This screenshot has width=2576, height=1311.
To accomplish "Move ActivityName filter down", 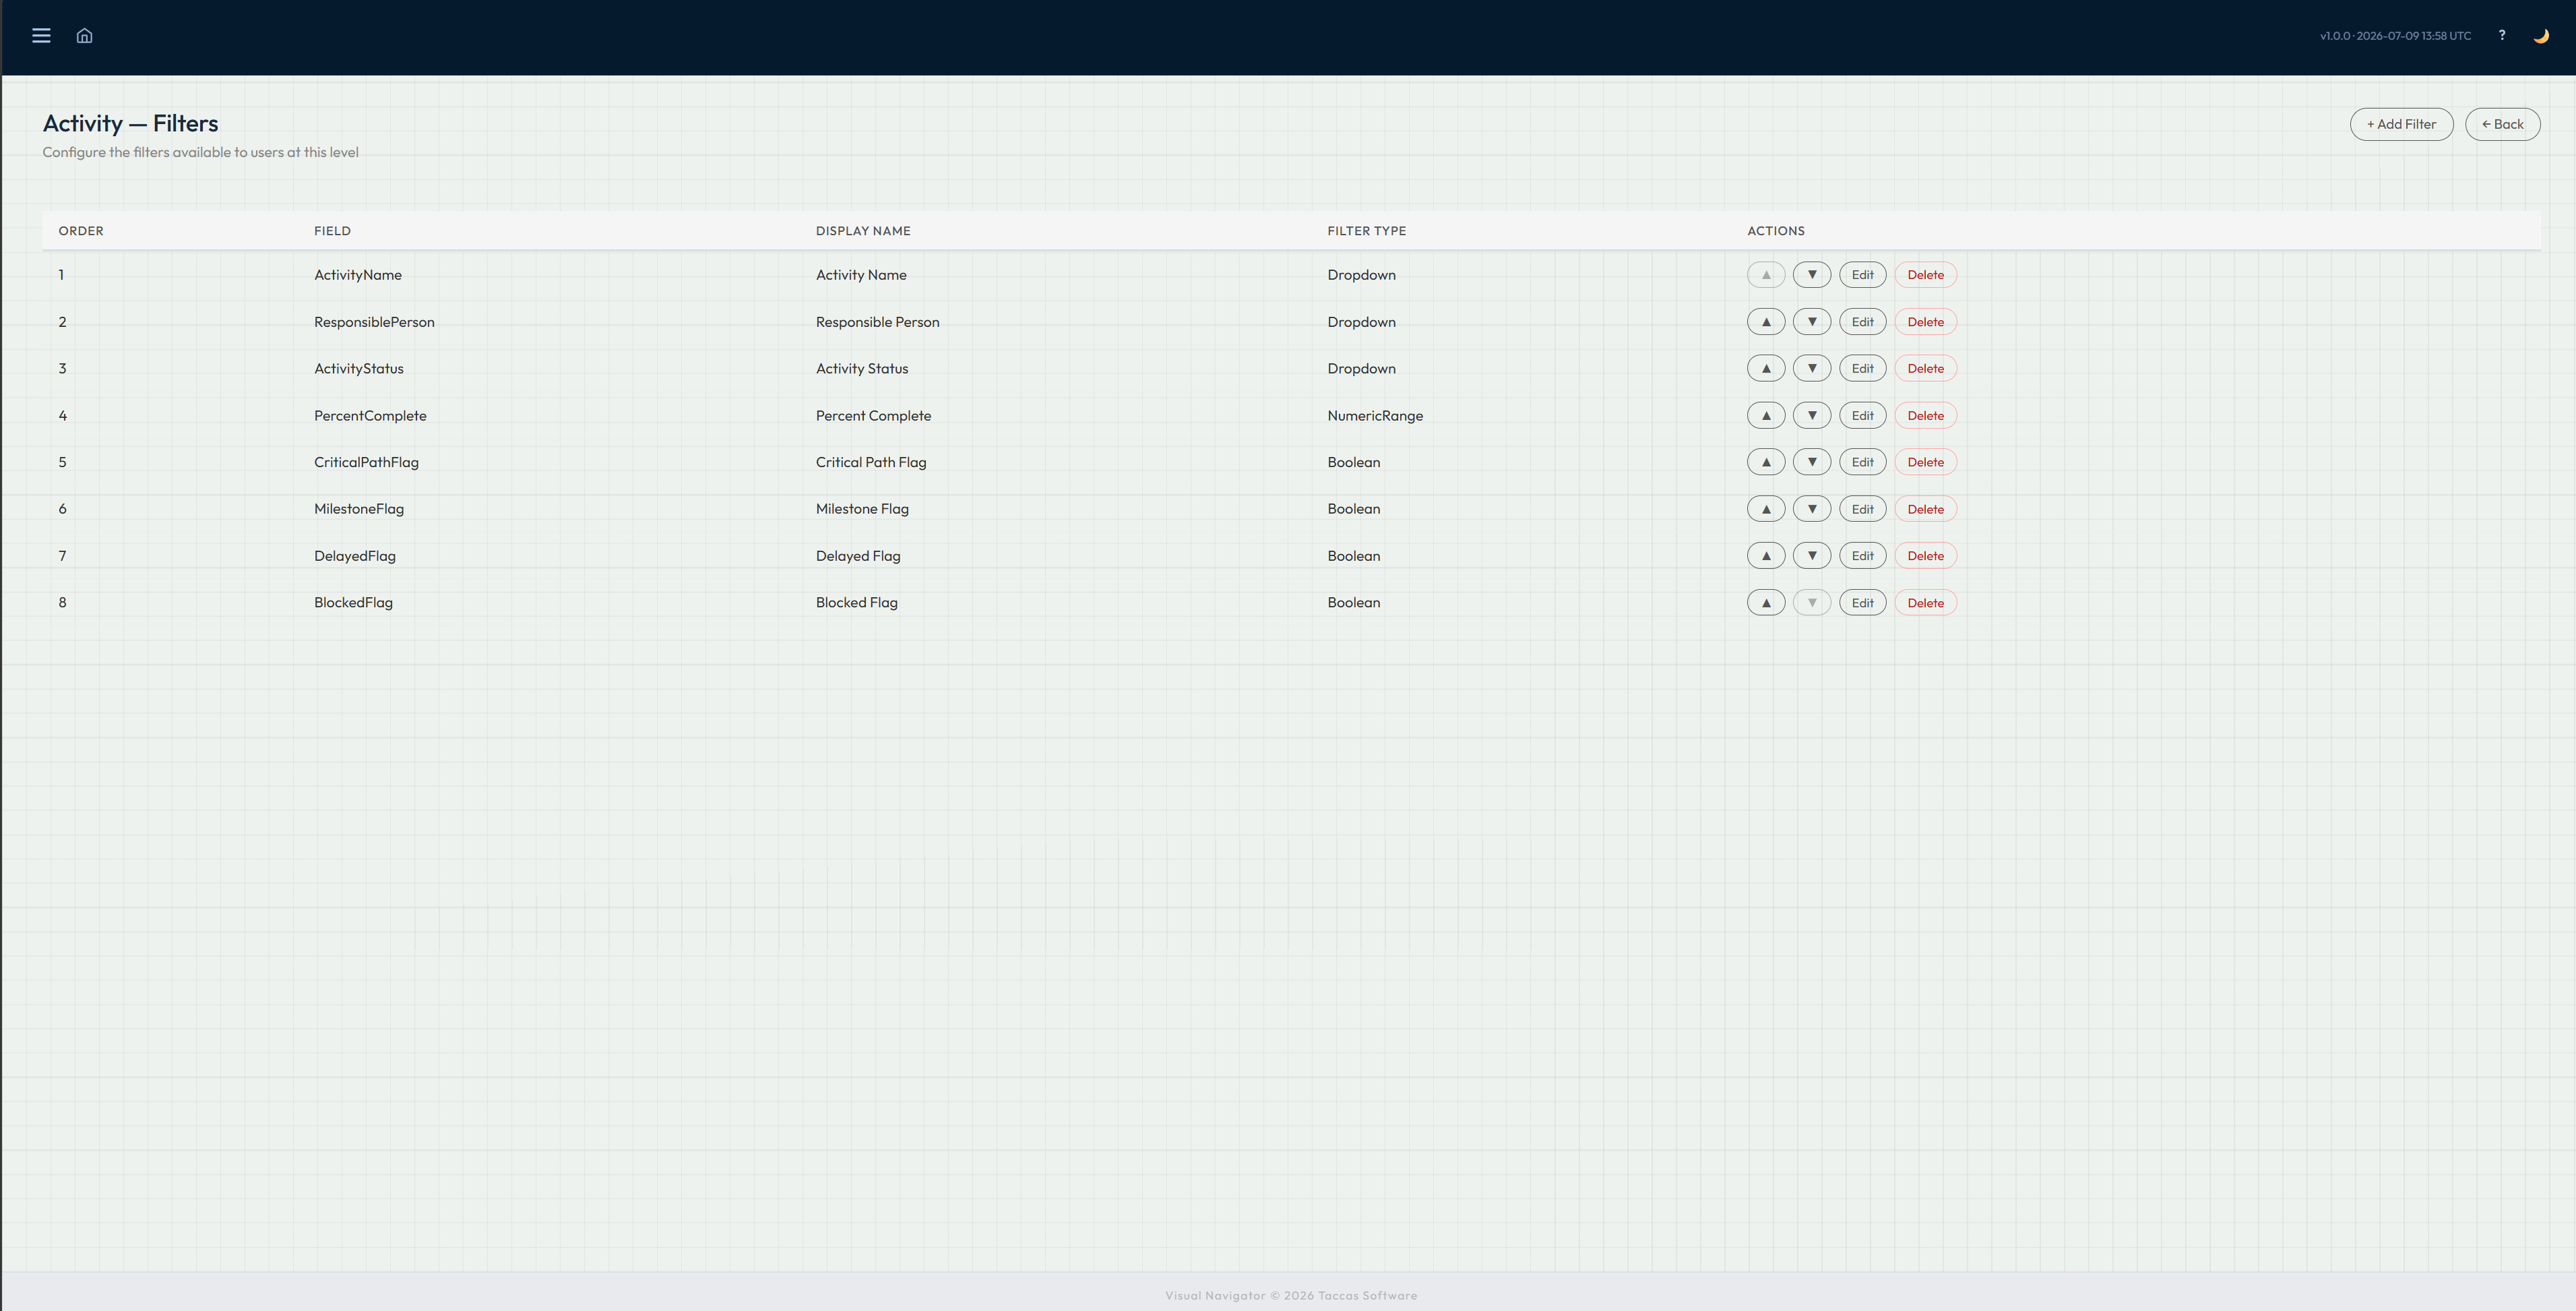I will click(x=1811, y=275).
